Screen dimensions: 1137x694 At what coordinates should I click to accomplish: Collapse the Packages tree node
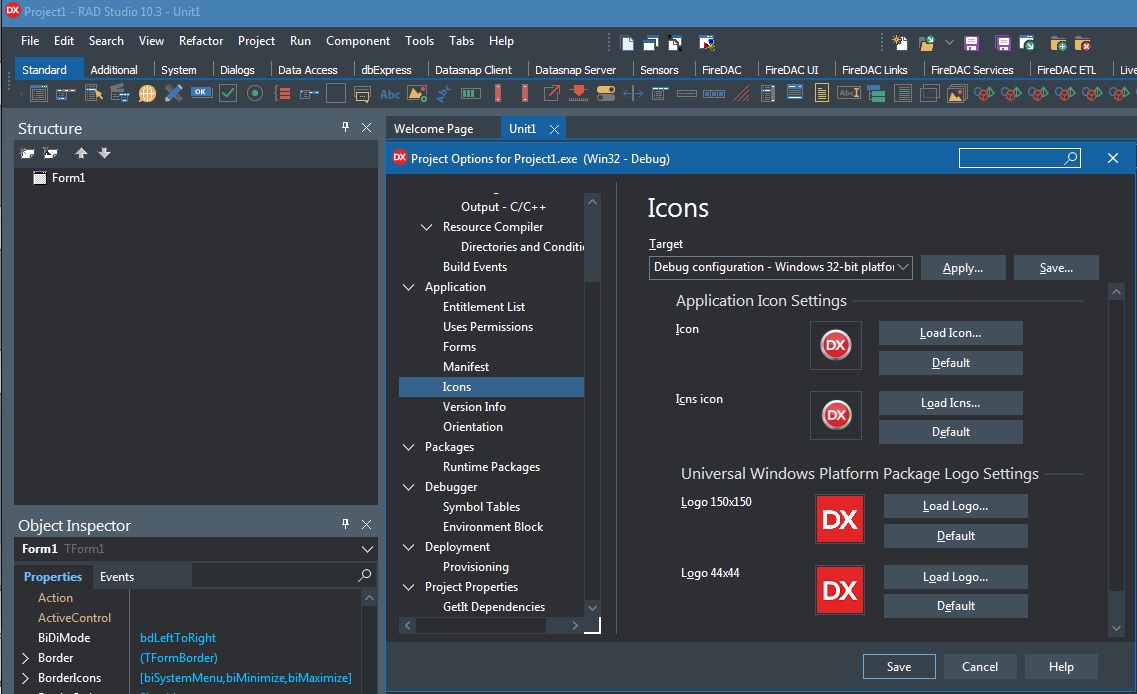click(x=408, y=447)
